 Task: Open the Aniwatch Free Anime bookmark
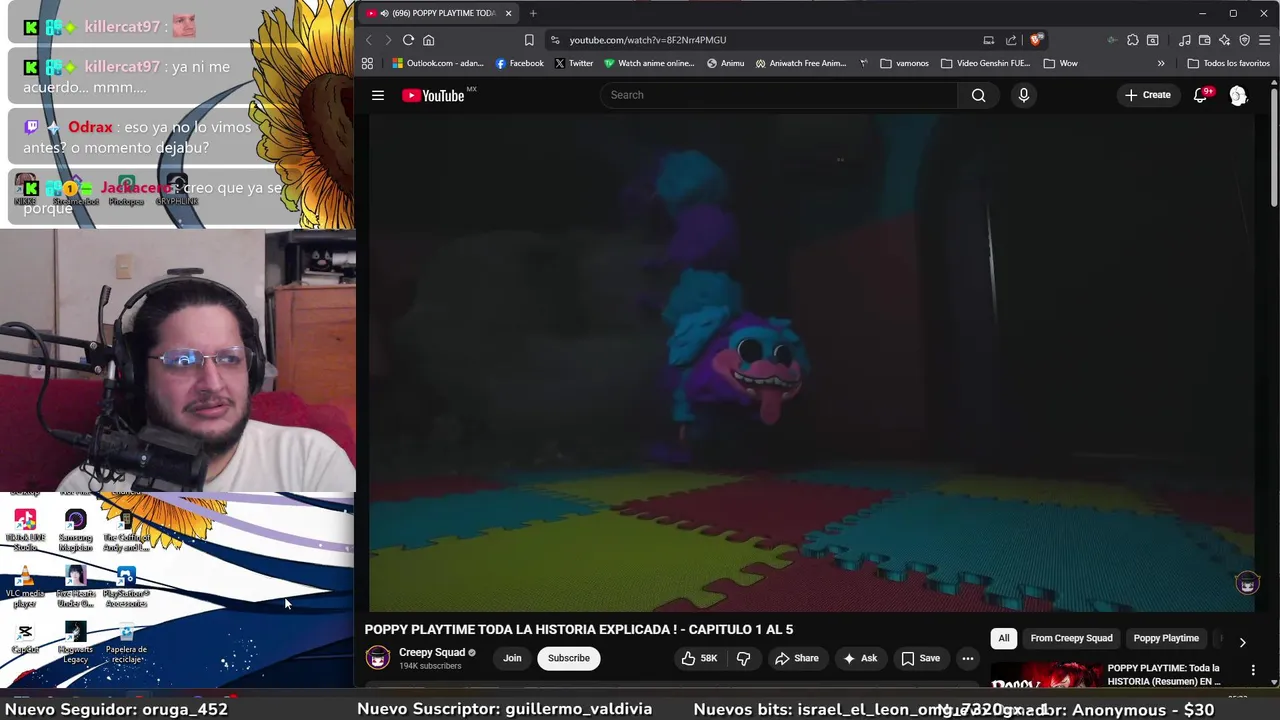click(x=801, y=63)
